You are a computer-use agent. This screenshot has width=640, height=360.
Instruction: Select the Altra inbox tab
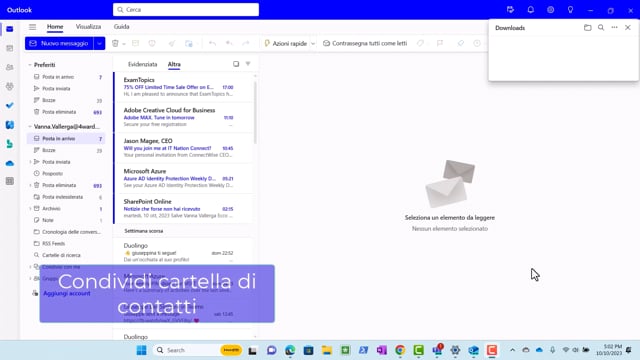(174, 64)
